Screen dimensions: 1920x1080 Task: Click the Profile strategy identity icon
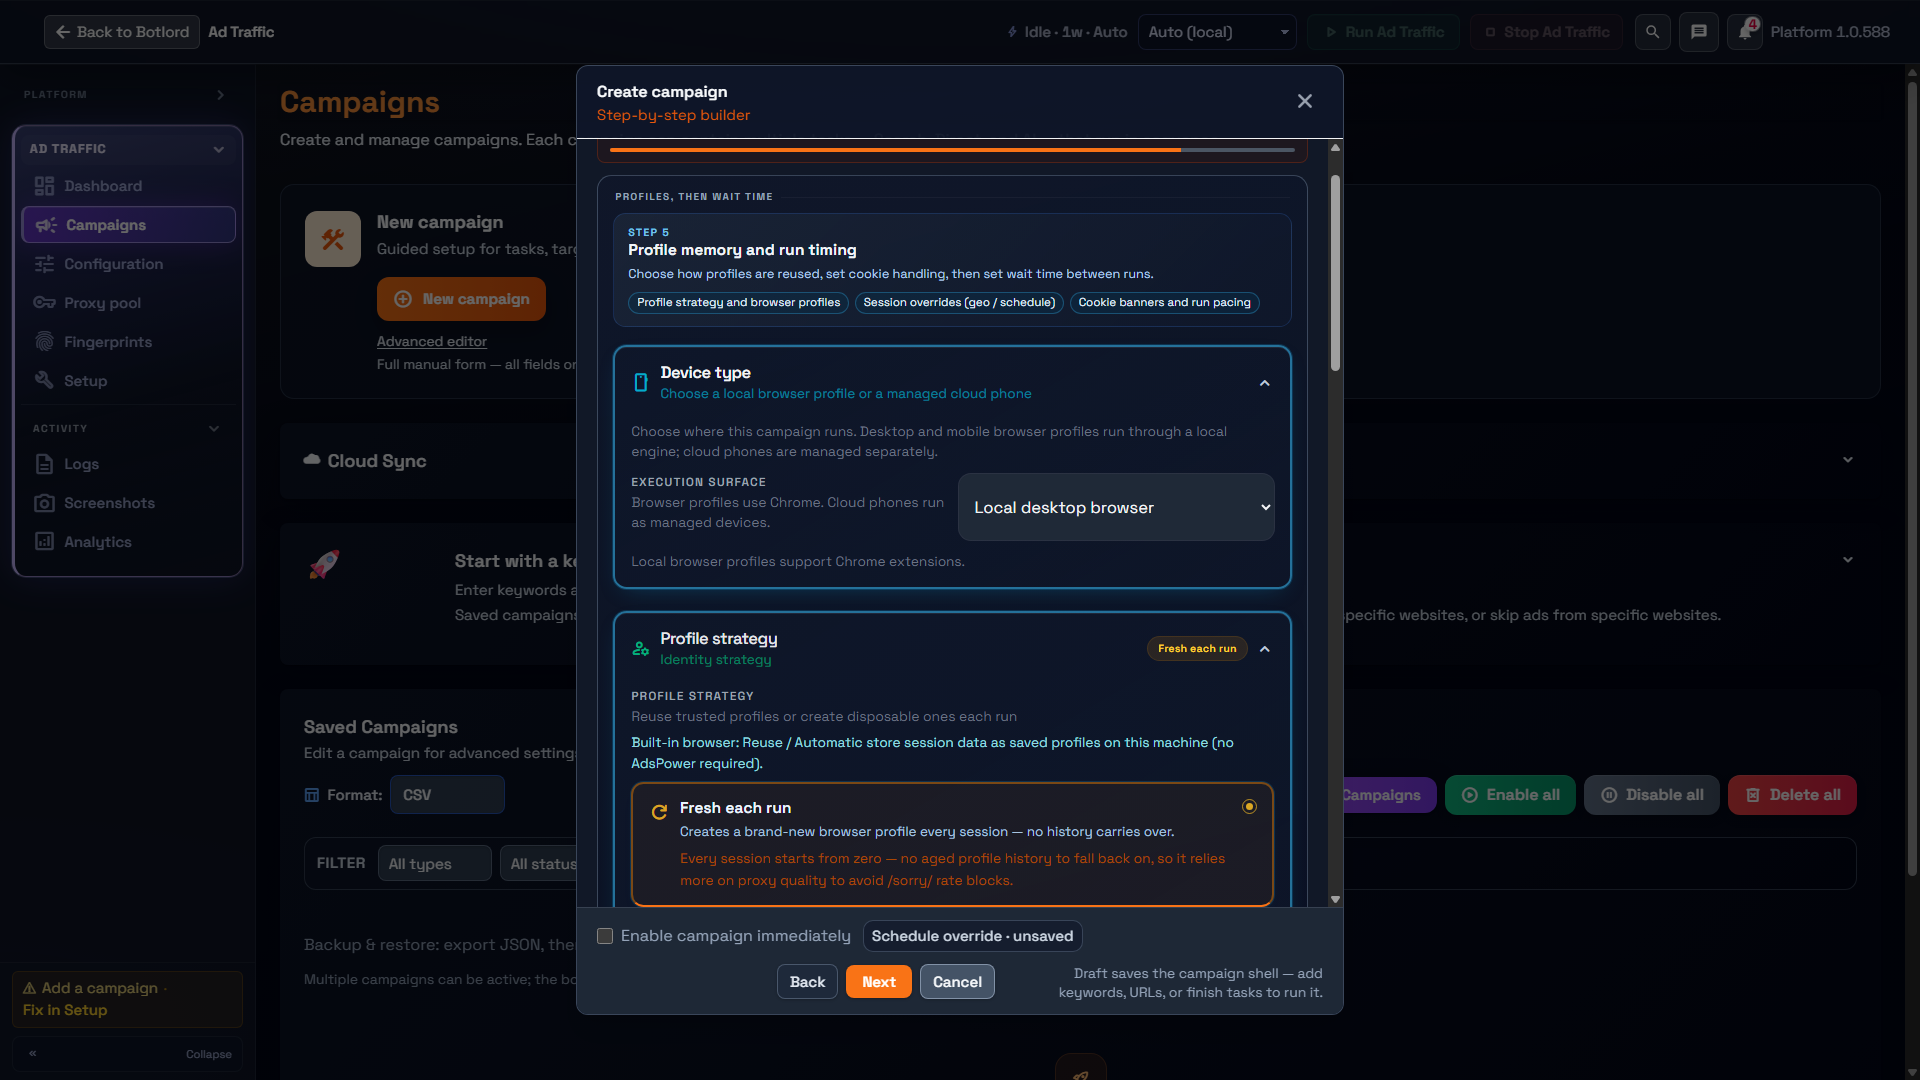(x=641, y=649)
